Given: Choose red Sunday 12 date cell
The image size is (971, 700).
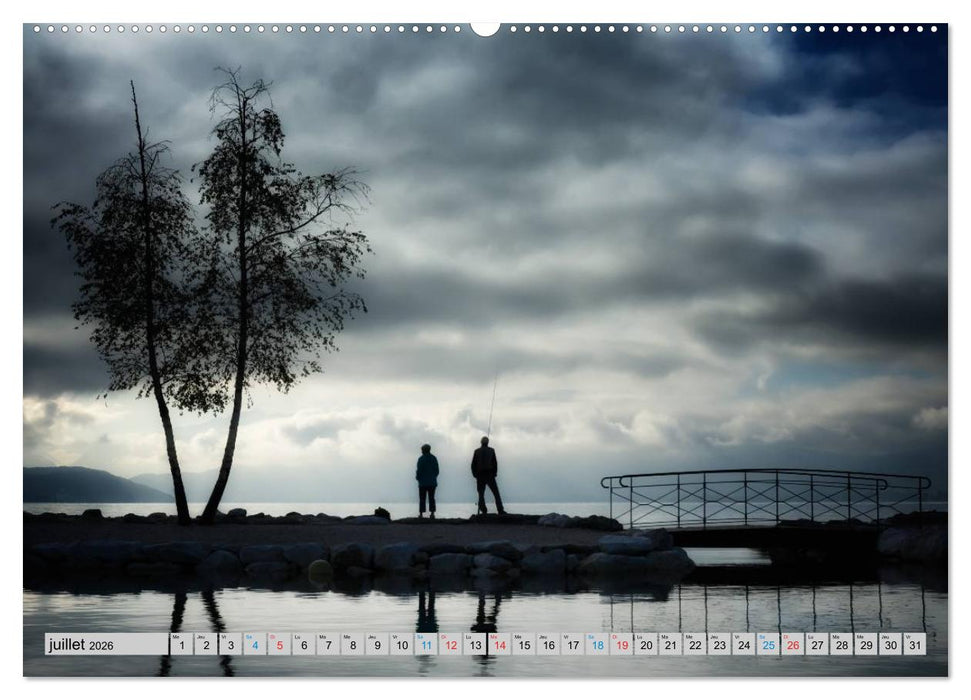Looking at the screenshot, I should click(450, 645).
